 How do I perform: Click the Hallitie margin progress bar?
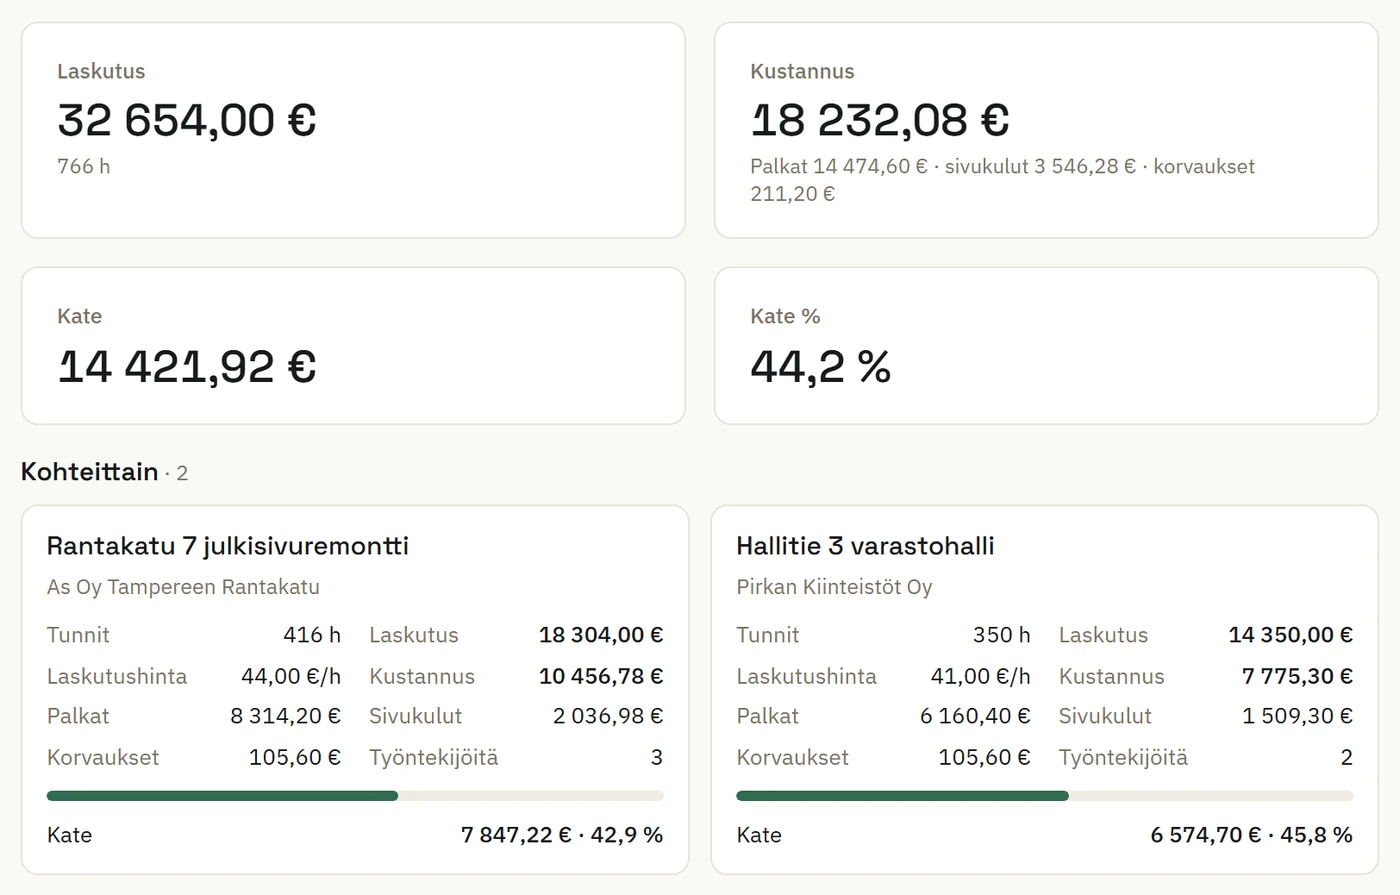pos(1045,796)
